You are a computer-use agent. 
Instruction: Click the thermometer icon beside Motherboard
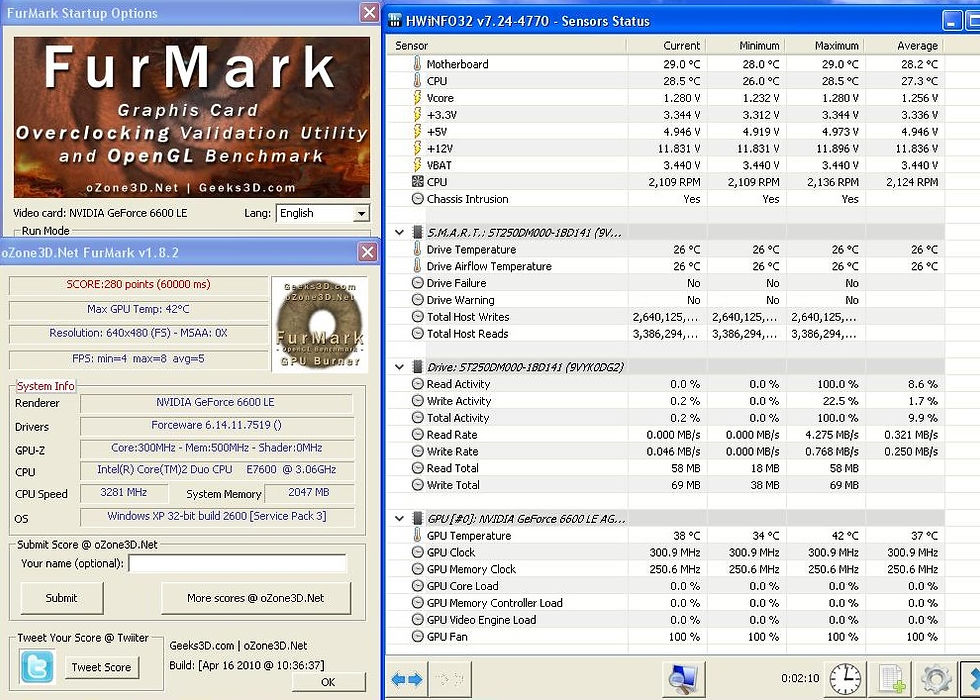(x=417, y=64)
